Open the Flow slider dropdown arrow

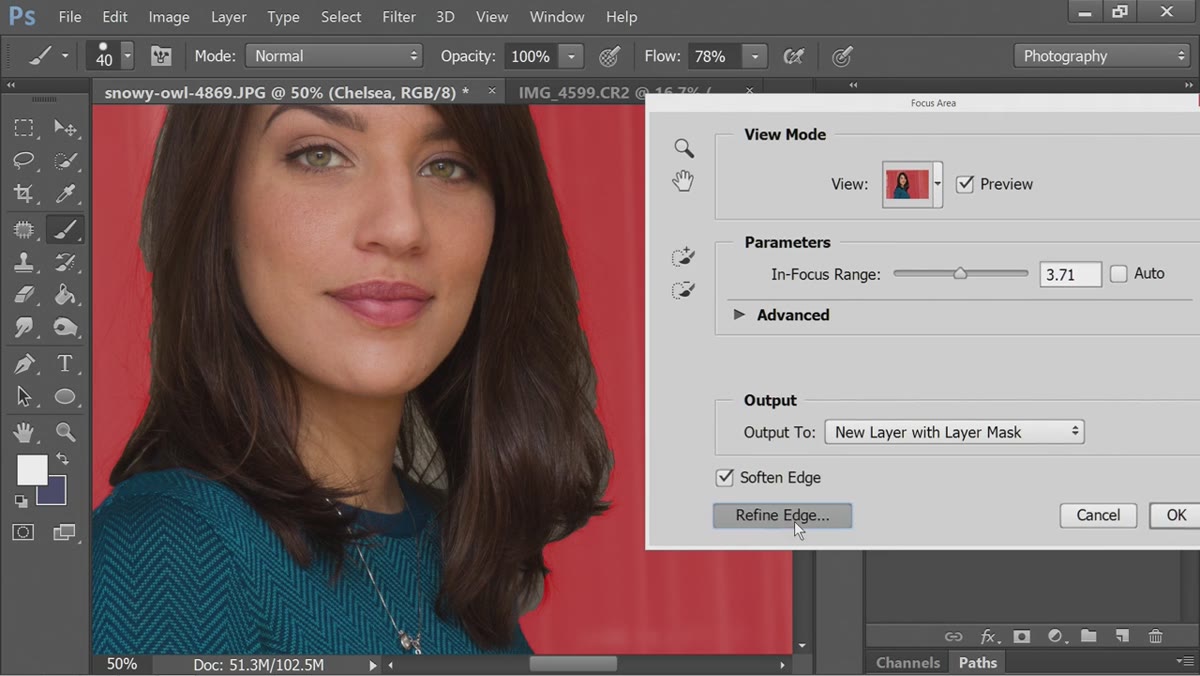coord(756,56)
